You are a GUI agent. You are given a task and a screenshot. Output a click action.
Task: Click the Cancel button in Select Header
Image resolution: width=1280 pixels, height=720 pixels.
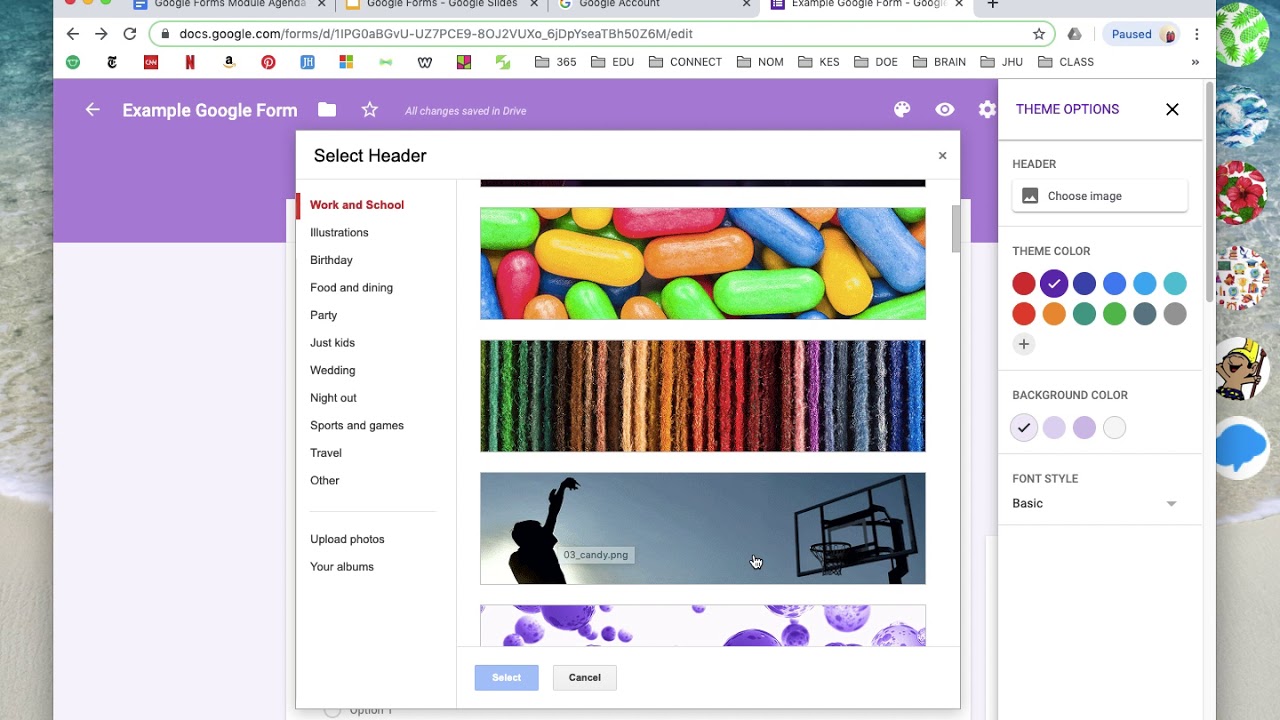click(585, 678)
